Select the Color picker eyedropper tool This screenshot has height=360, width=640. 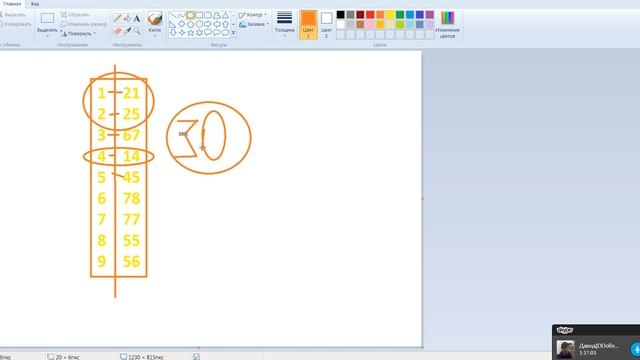click(127, 31)
